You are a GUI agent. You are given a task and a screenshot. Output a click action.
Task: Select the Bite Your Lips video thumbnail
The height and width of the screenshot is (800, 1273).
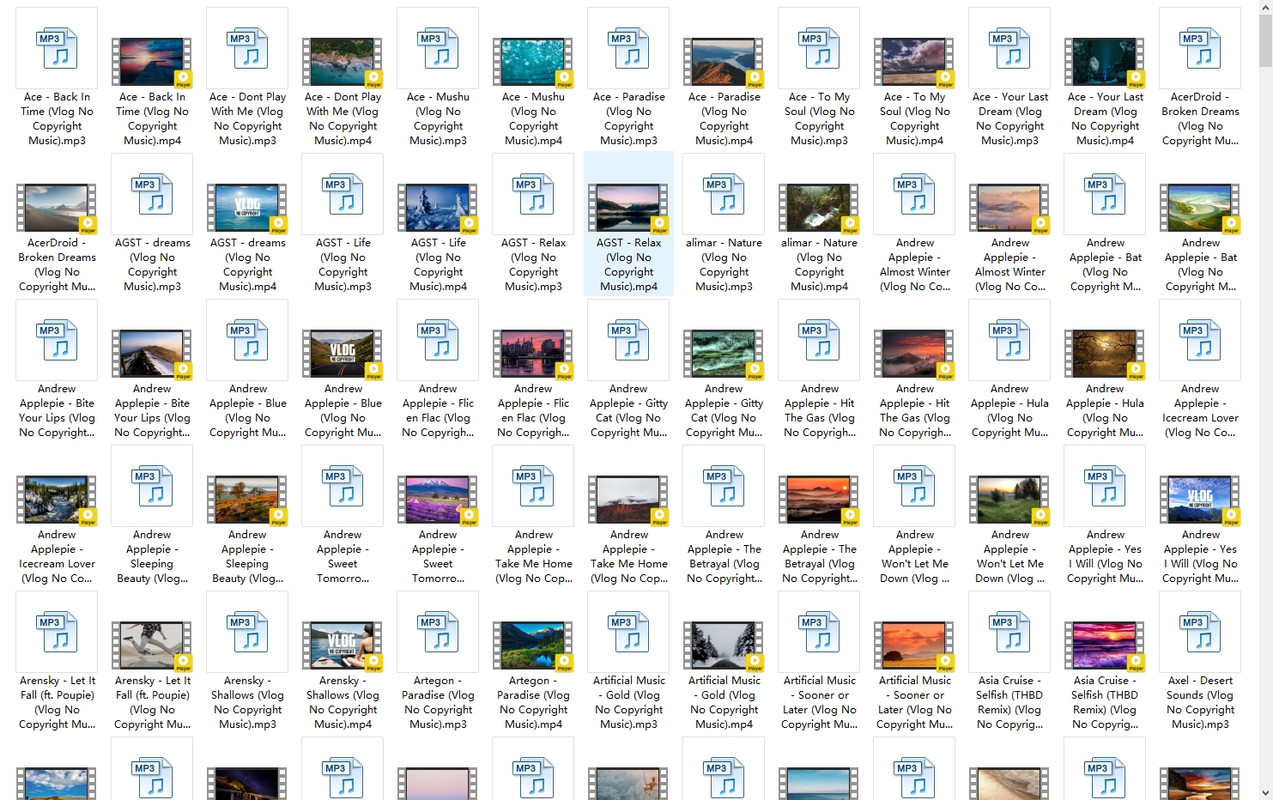152,354
